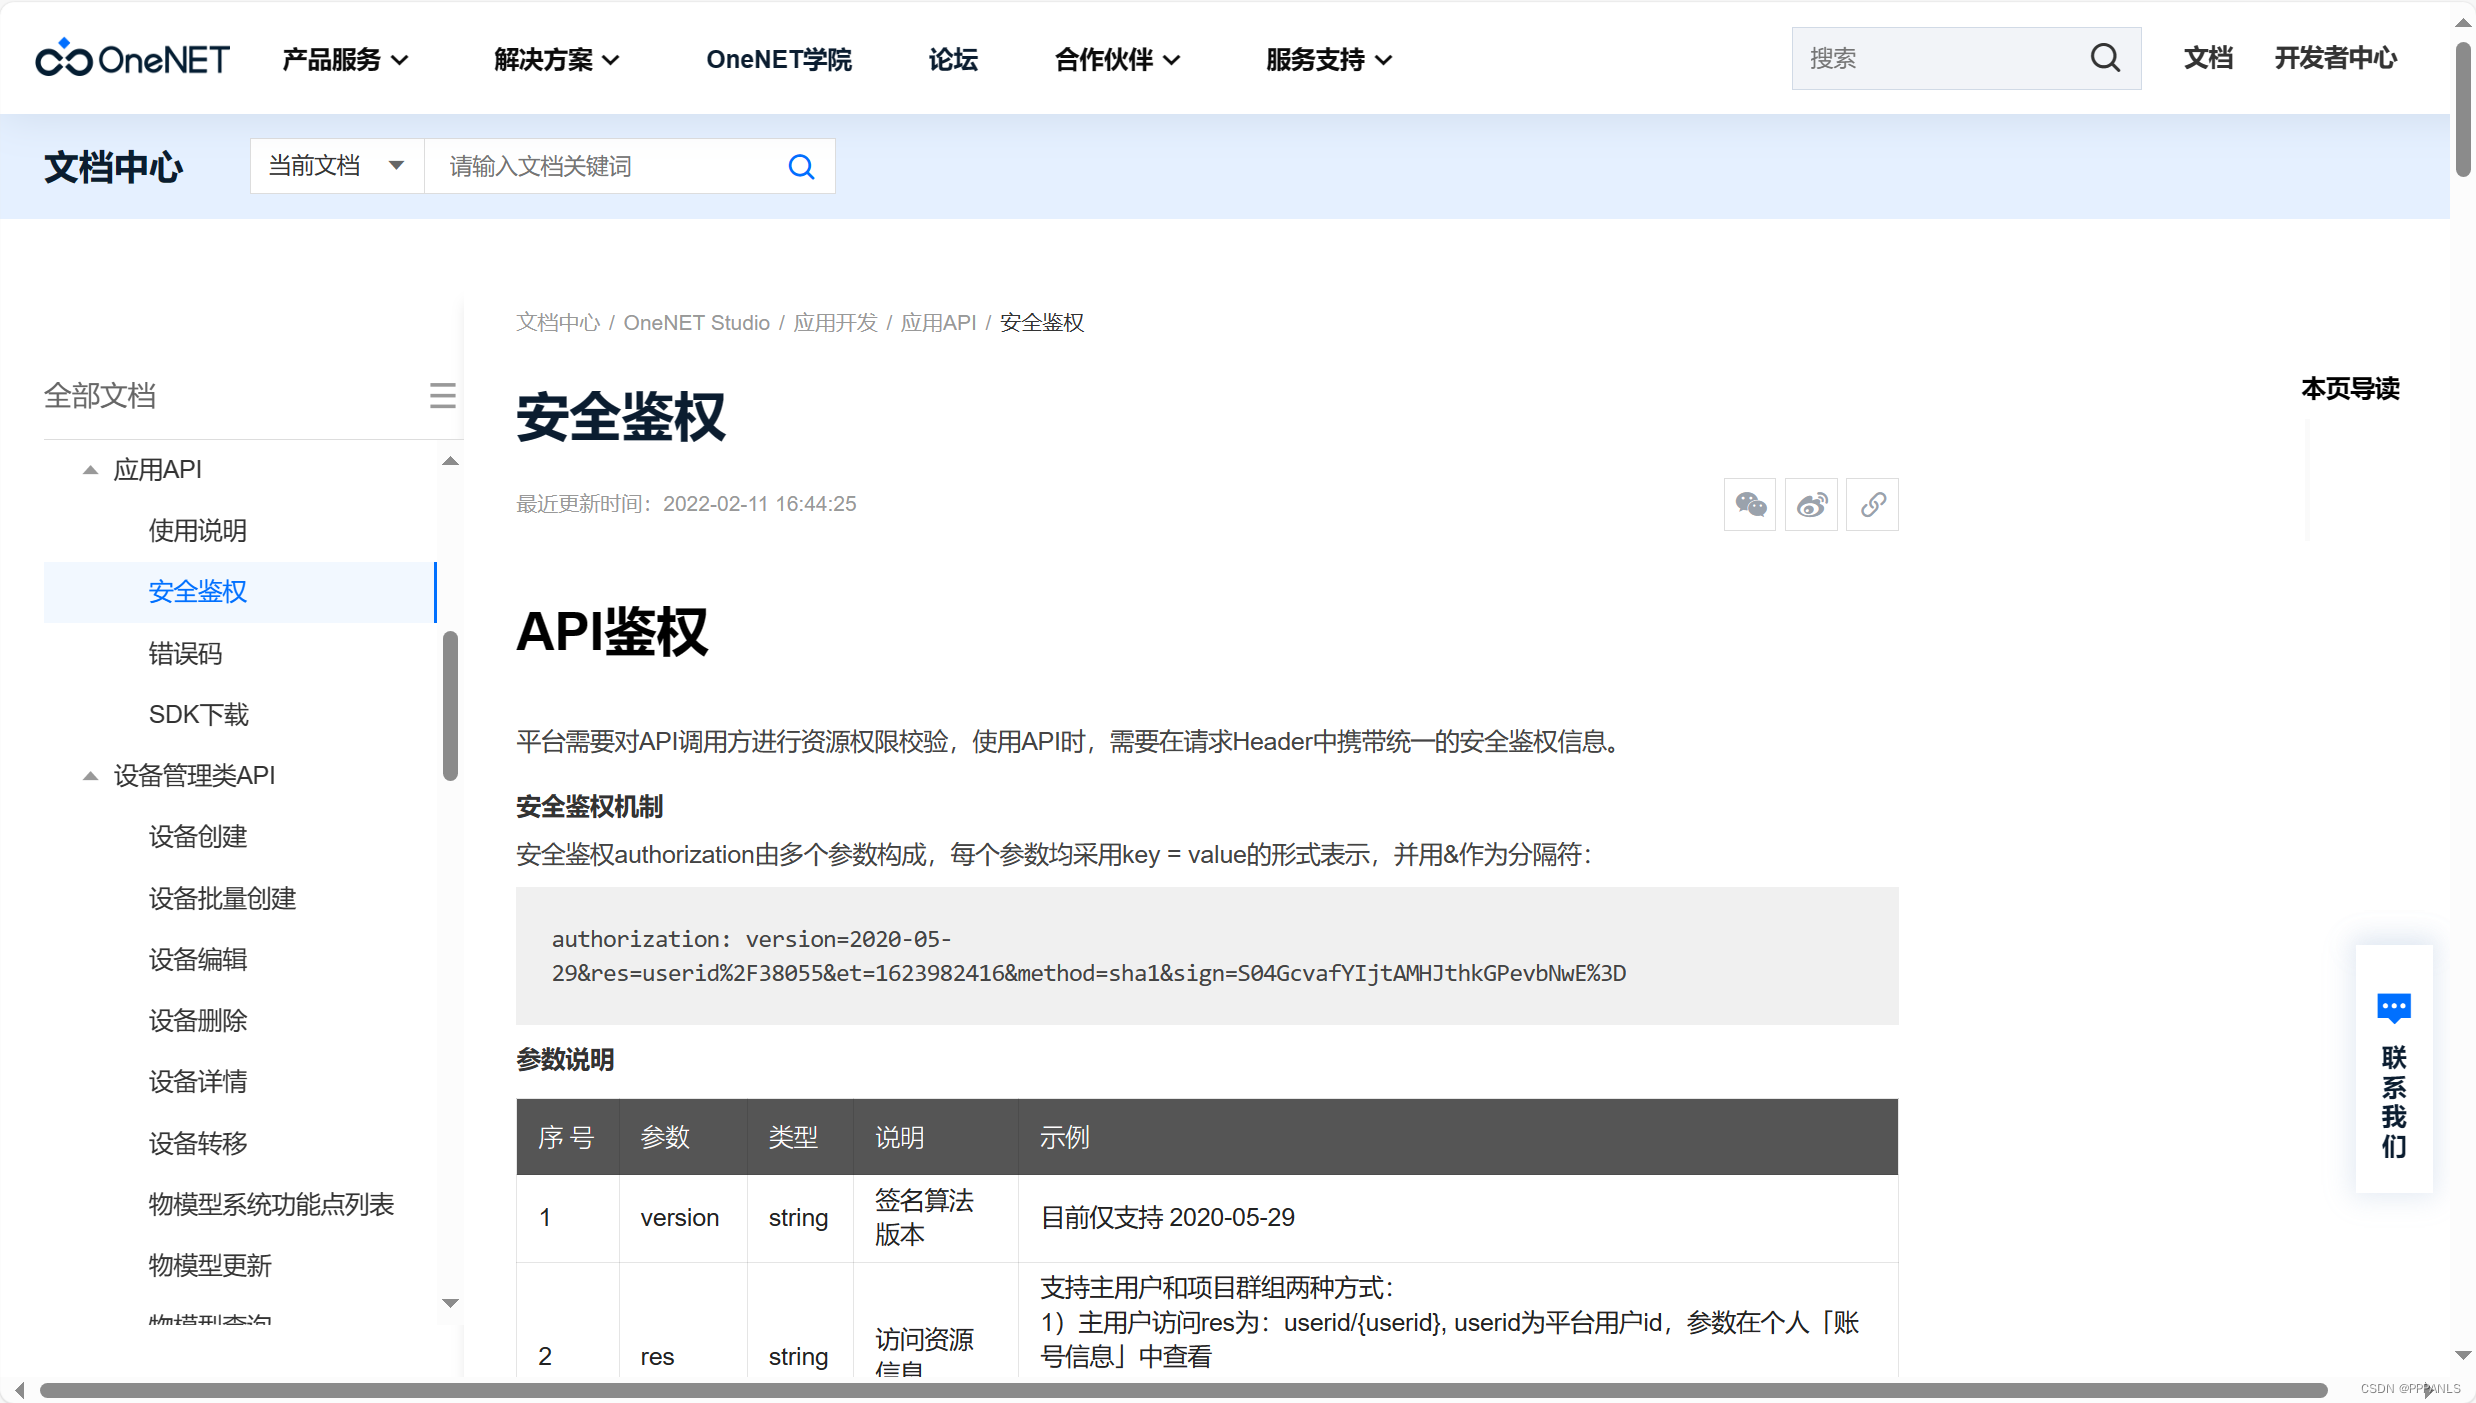Image resolution: width=2476 pixels, height=1403 pixels.
Task: Open the 当前文档 dropdown selector
Action: pyautogui.click(x=336, y=165)
